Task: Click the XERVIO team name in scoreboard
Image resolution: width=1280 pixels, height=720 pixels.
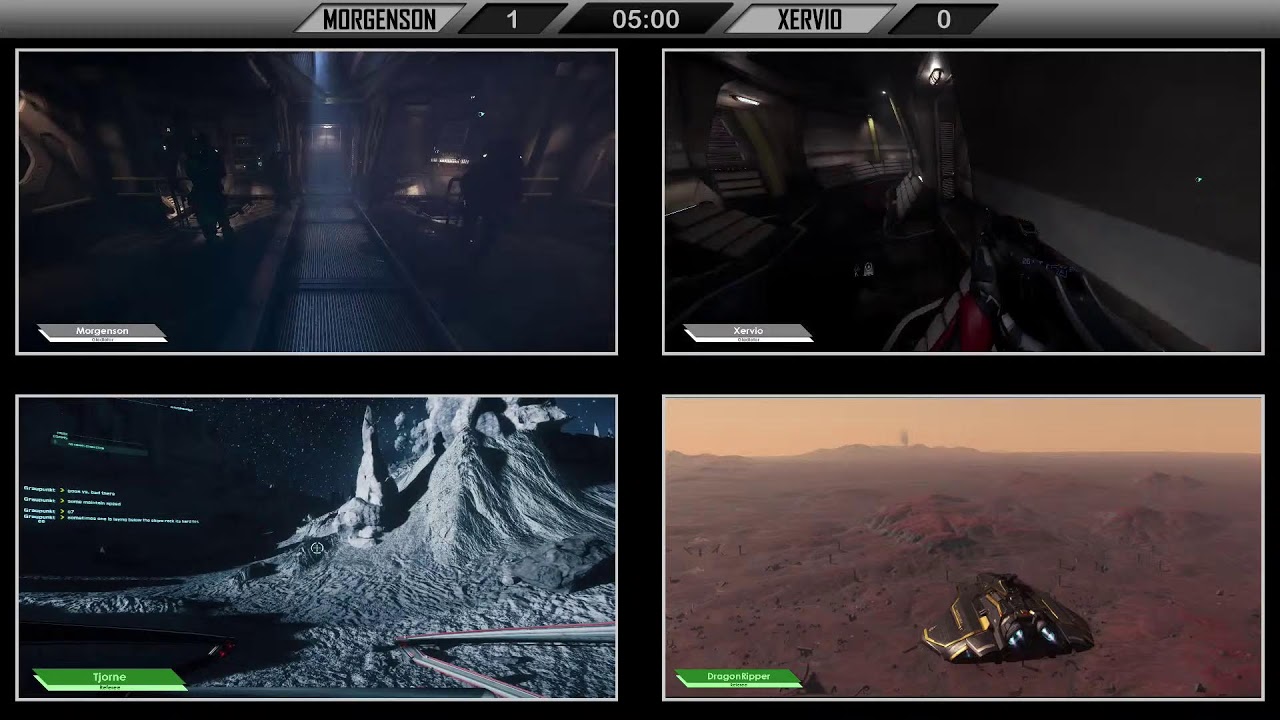Action: (x=809, y=19)
